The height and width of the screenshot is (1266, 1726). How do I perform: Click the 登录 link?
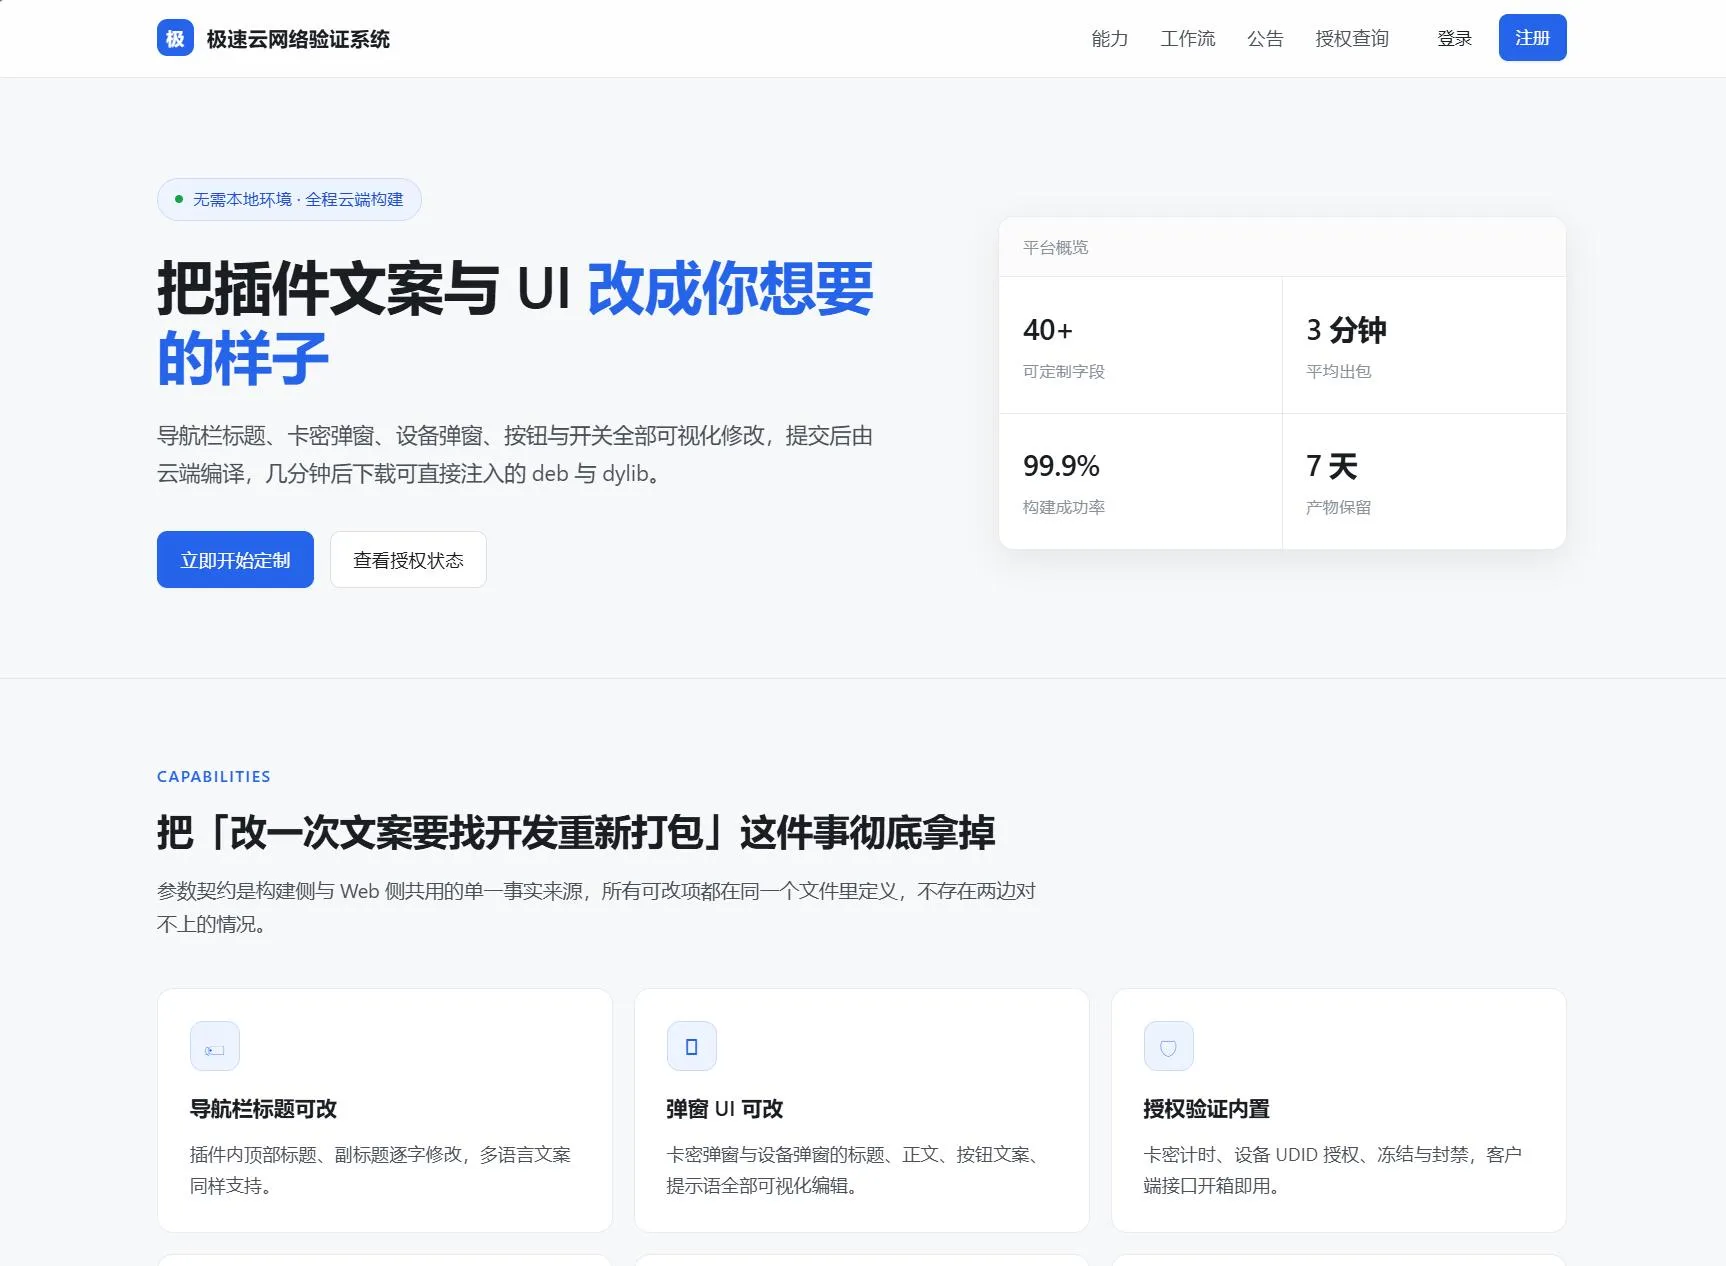pos(1454,38)
